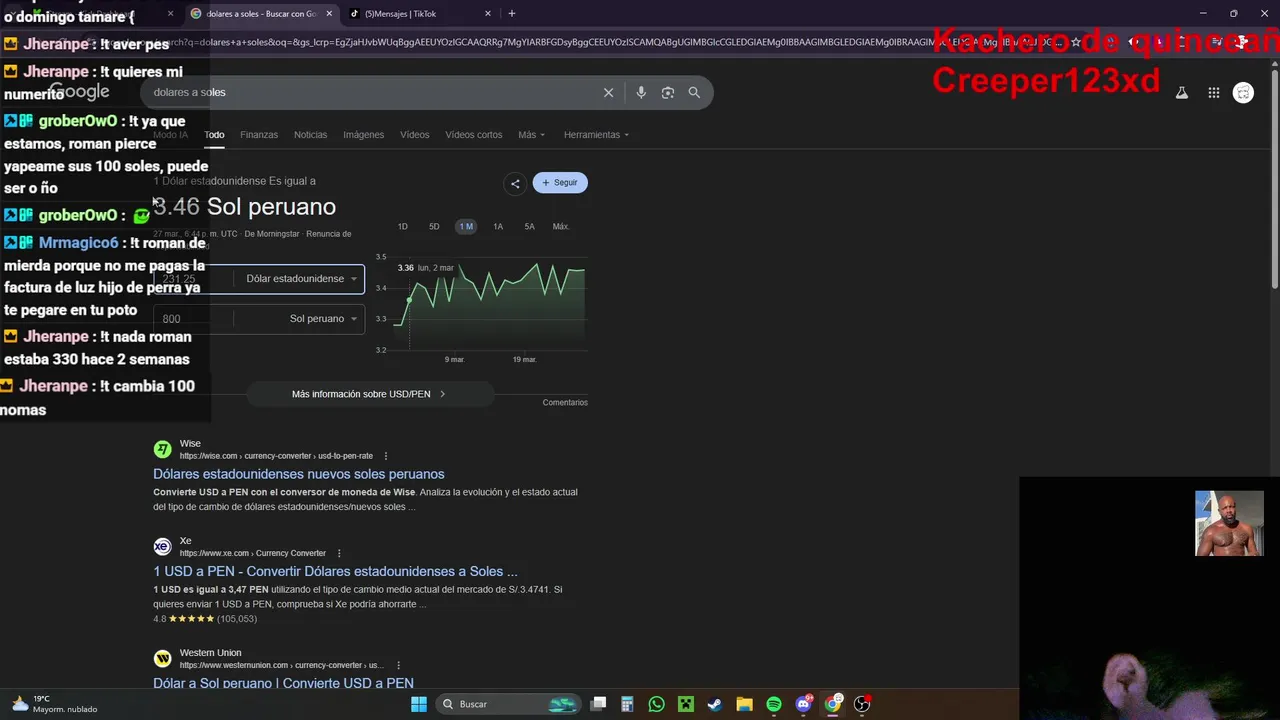
Task: Open a new Chrome tab
Action: [x=512, y=13]
